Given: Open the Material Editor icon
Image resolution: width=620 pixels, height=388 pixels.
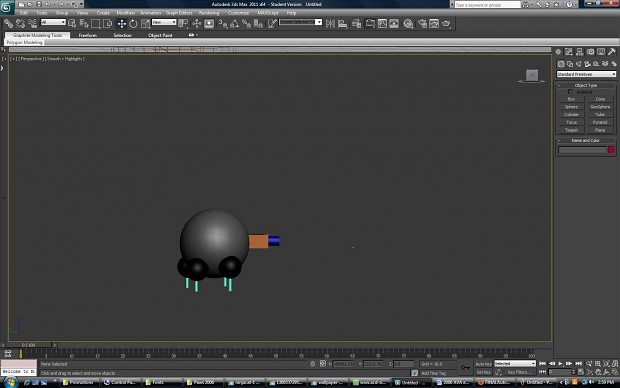Looking at the screenshot, I should [408, 24].
